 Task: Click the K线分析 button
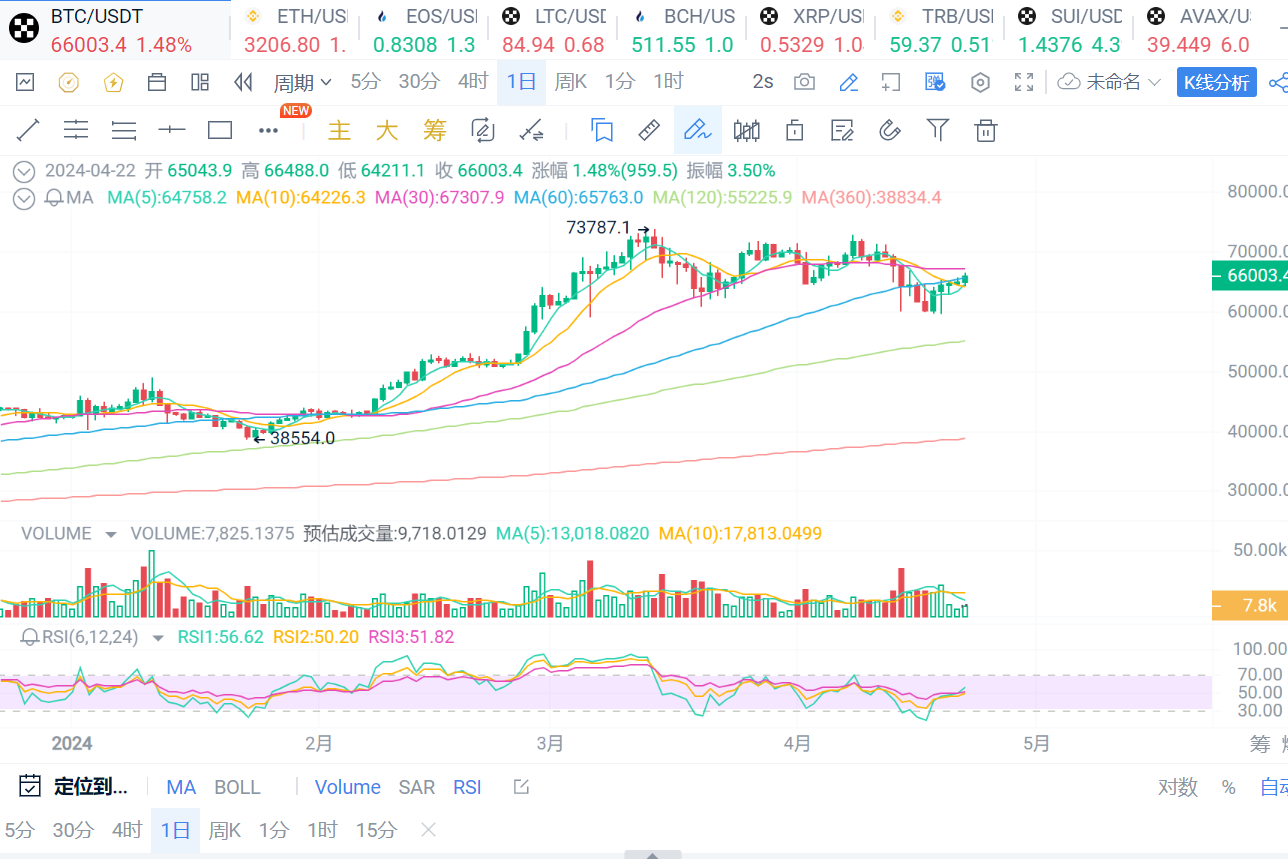coord(1216,83)
